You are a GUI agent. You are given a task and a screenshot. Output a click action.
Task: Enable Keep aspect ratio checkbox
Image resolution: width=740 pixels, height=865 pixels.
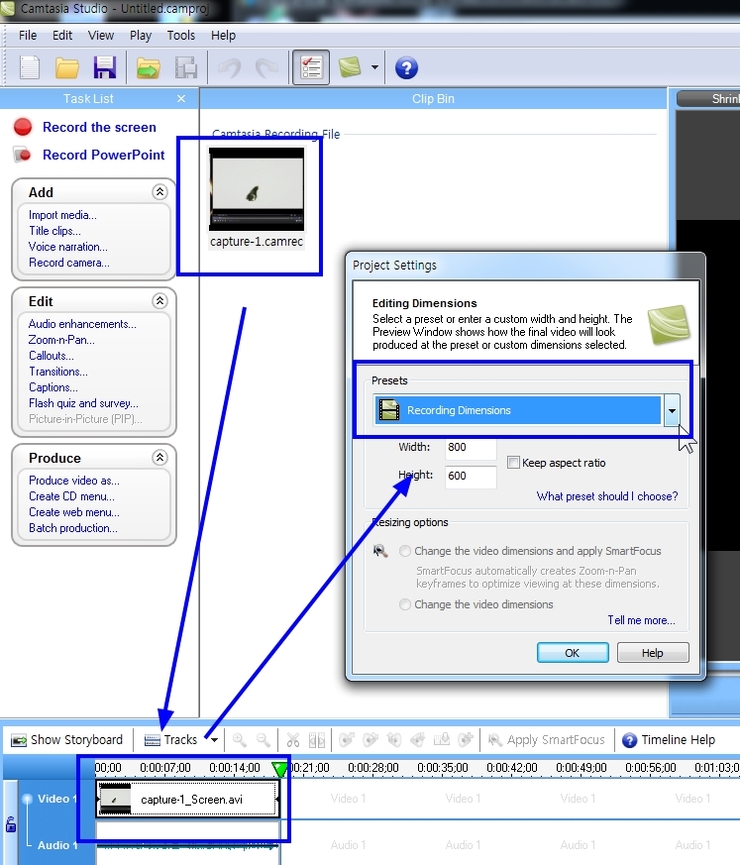tap(513, 462)
